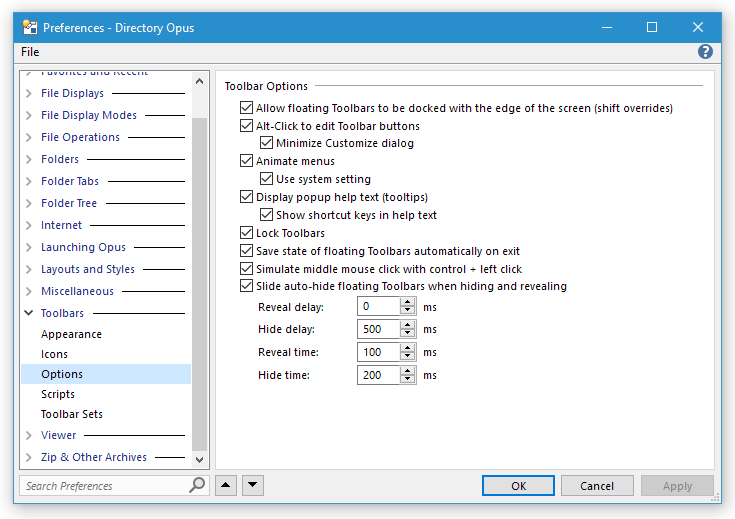
Task: Select the Icons page under Toolbars
Action: tap(54, 354)
